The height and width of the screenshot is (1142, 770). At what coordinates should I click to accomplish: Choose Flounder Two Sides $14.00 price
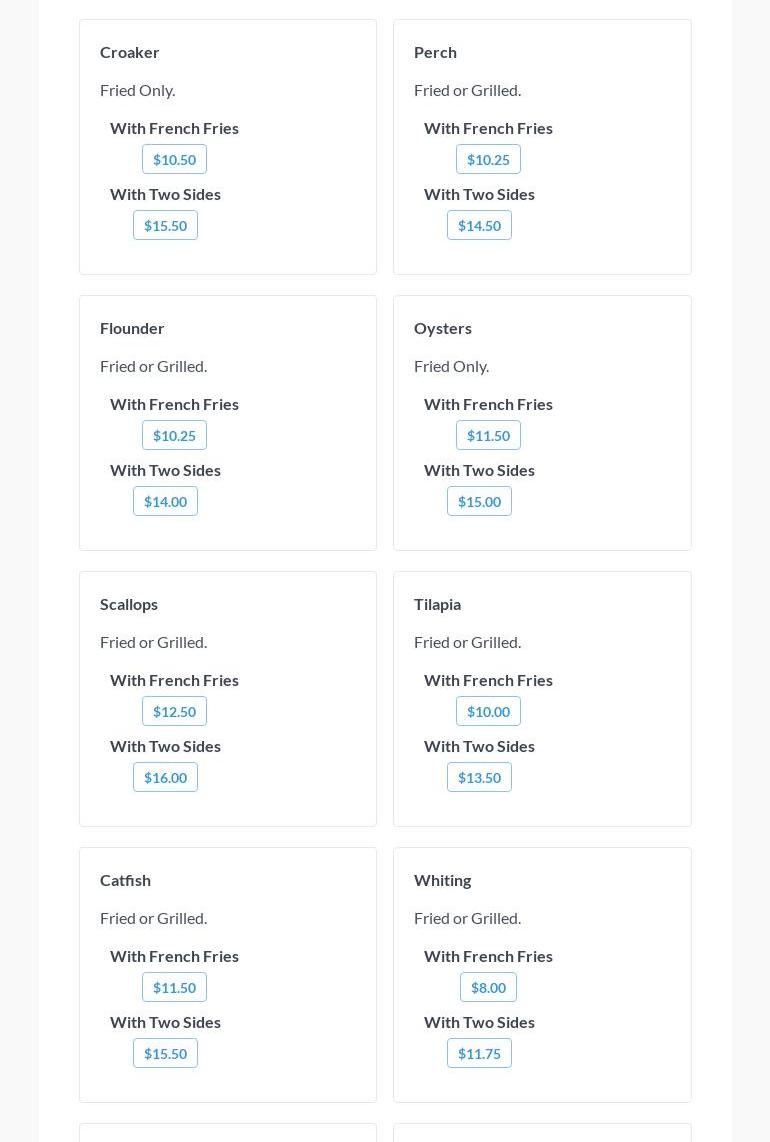[165, 501]
